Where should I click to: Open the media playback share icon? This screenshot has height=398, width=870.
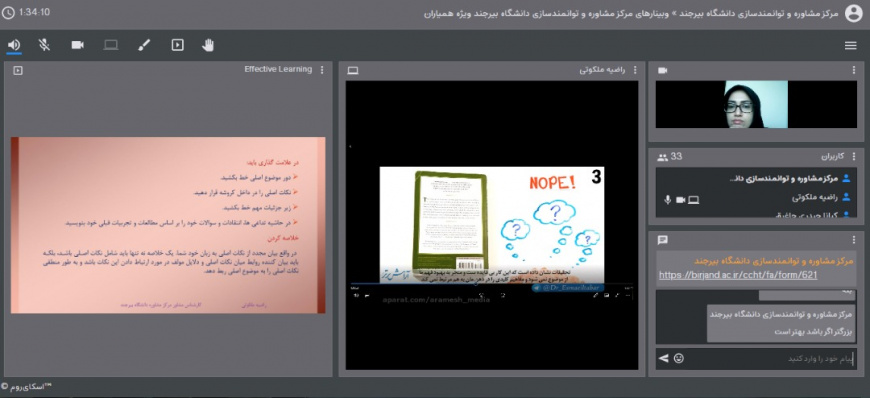(178, 45)
